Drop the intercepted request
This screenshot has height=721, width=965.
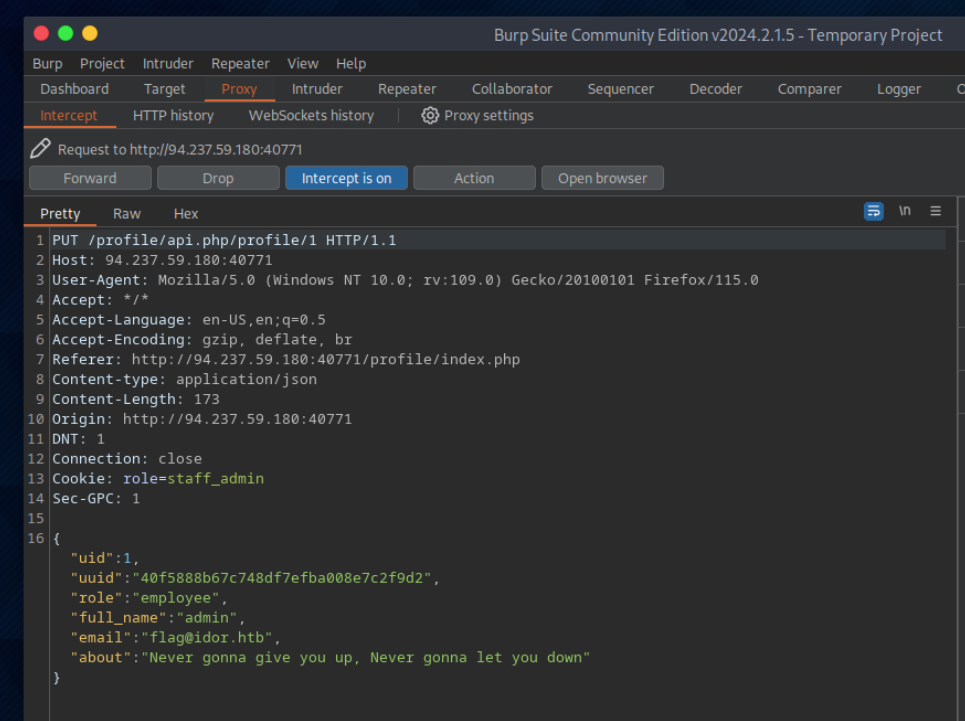[x=218, y=178]
